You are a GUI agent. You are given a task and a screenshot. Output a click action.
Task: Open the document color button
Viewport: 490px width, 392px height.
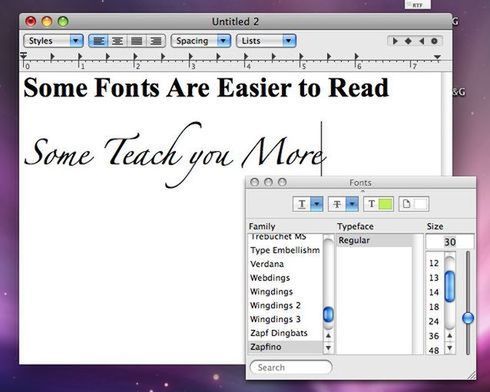click(414, 204)
